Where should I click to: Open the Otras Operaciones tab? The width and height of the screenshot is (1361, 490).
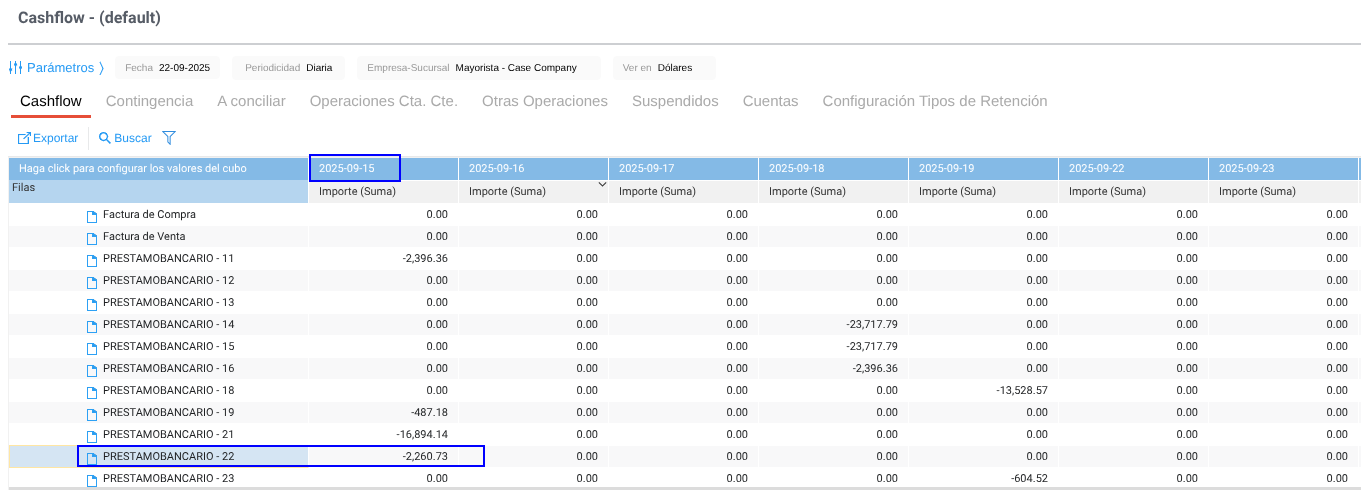[x=545, y=101]
